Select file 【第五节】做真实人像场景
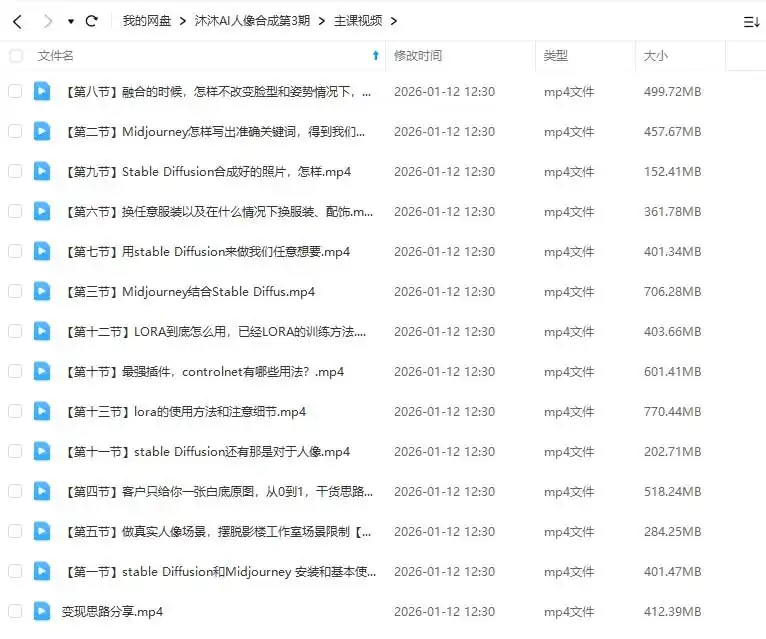 point(218,532)
